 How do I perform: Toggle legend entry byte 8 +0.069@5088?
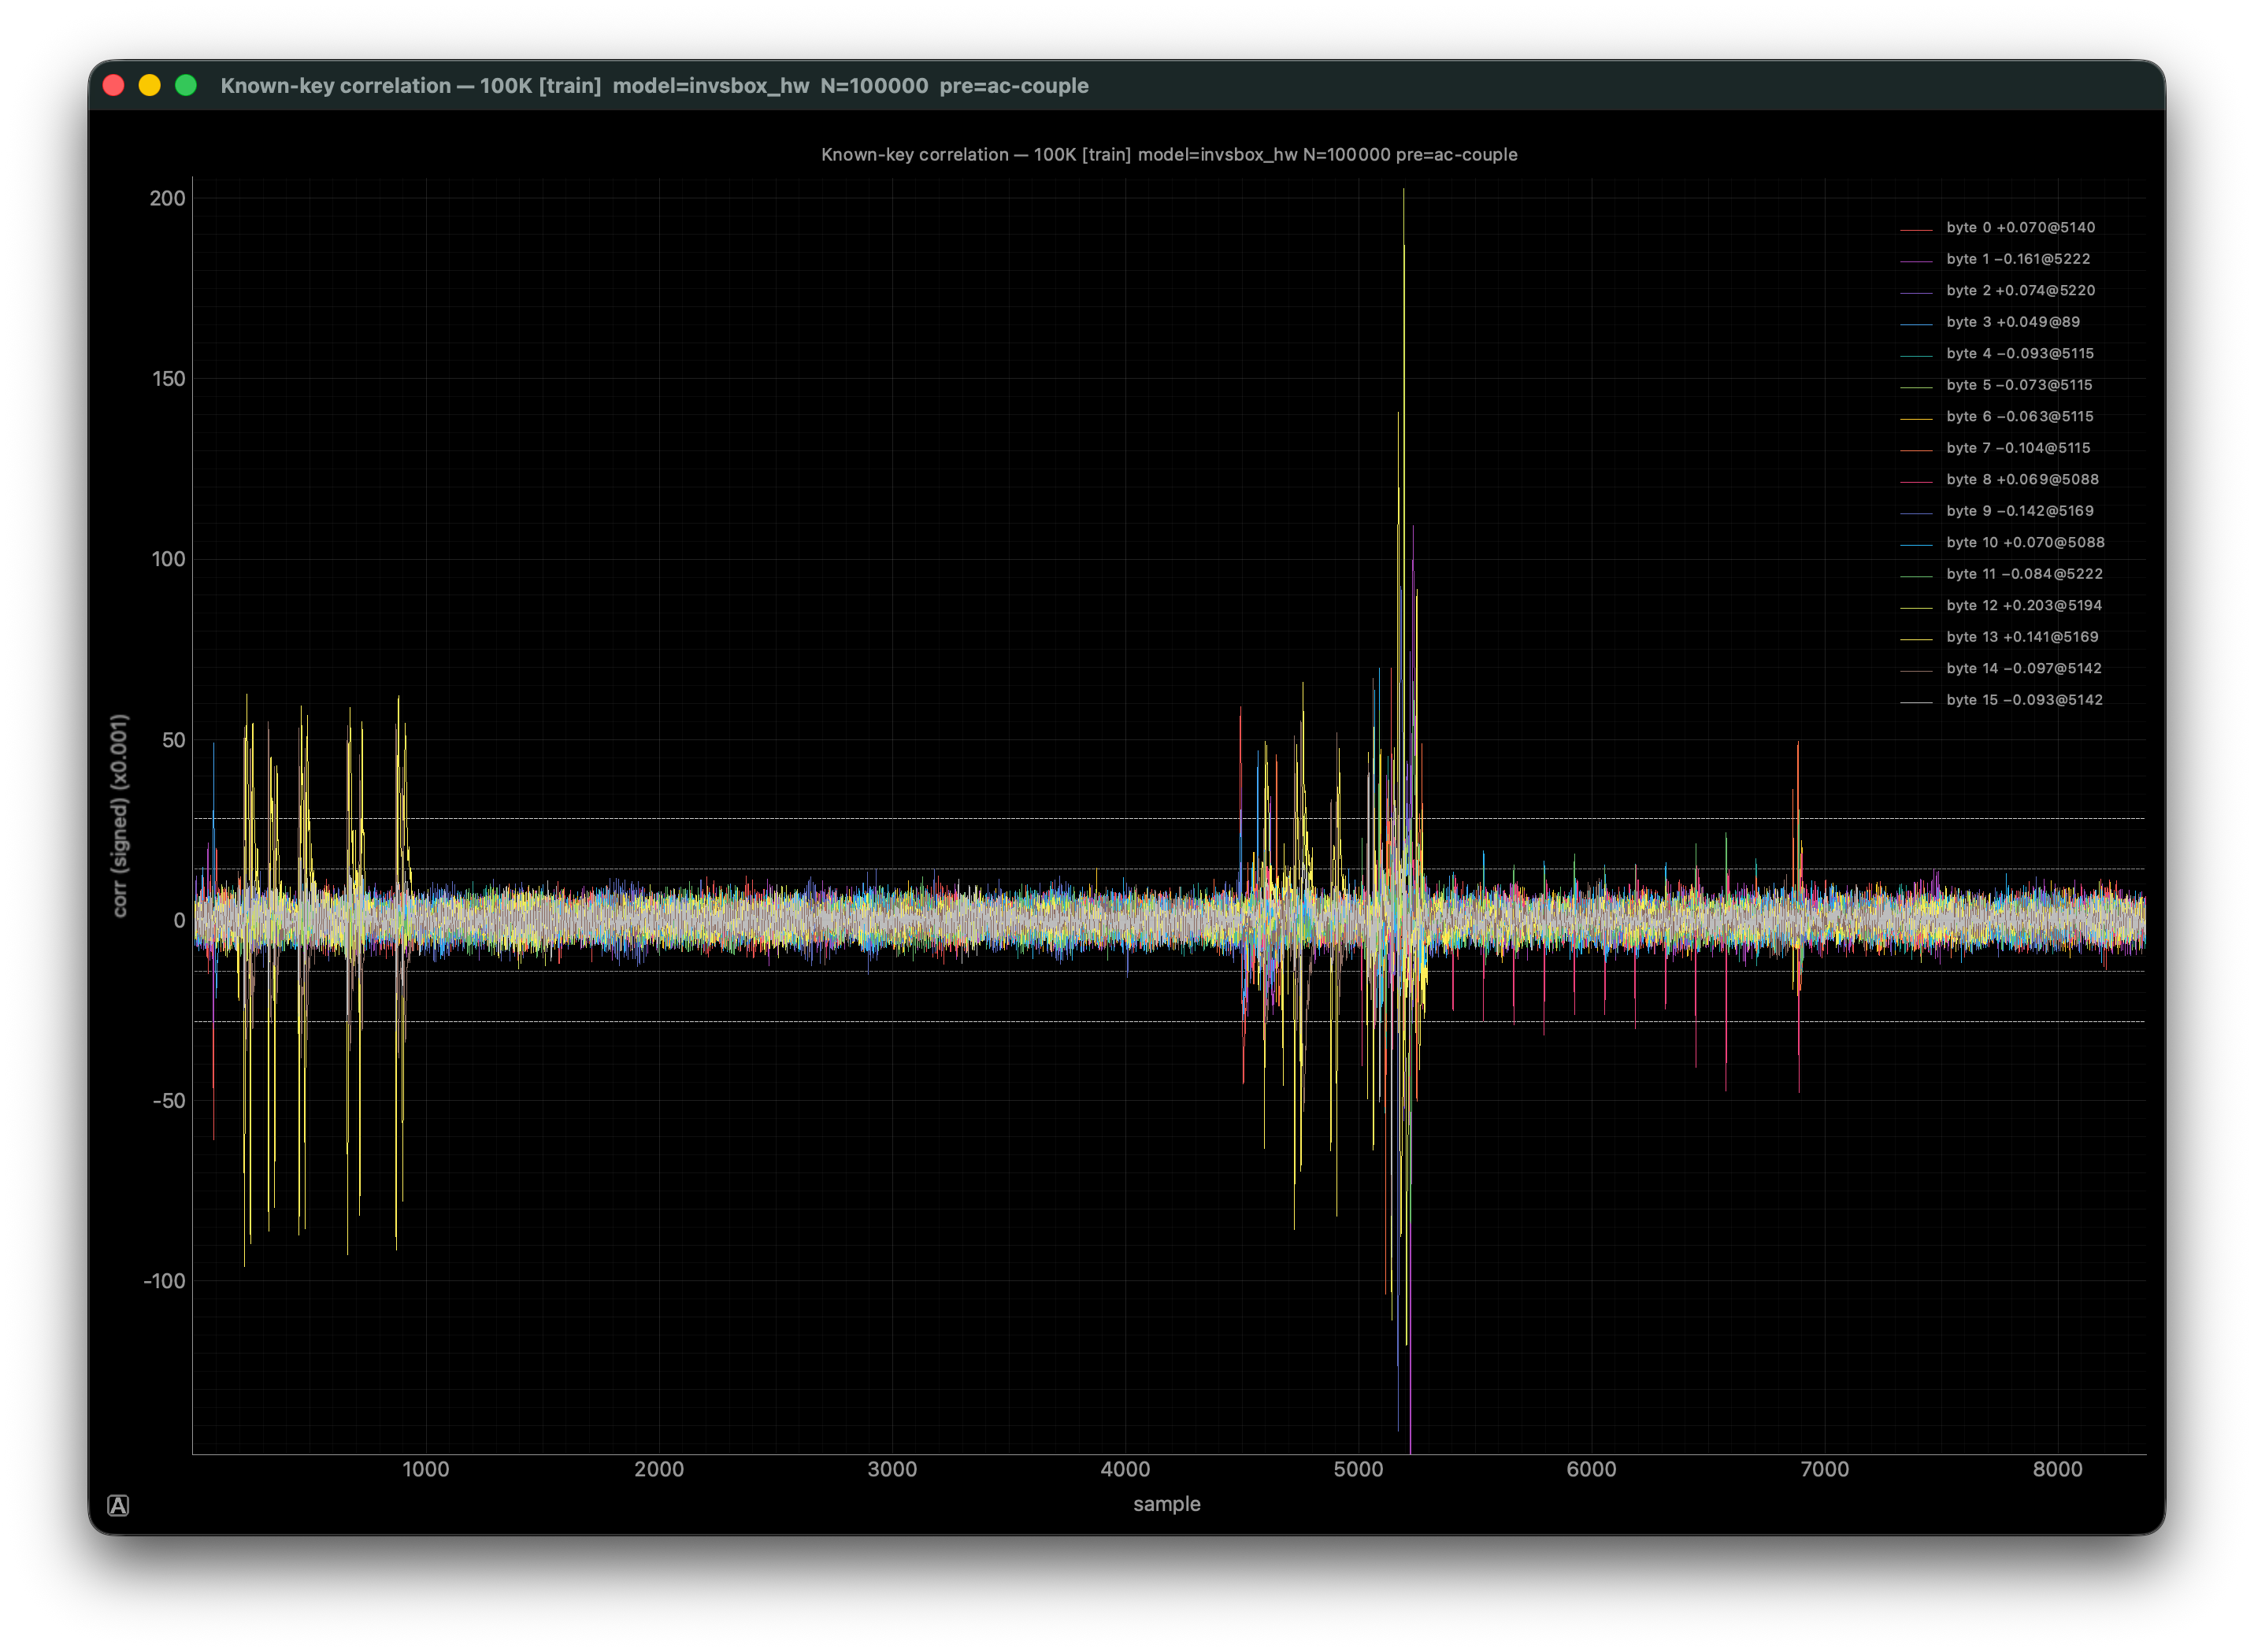(1999, 480)
